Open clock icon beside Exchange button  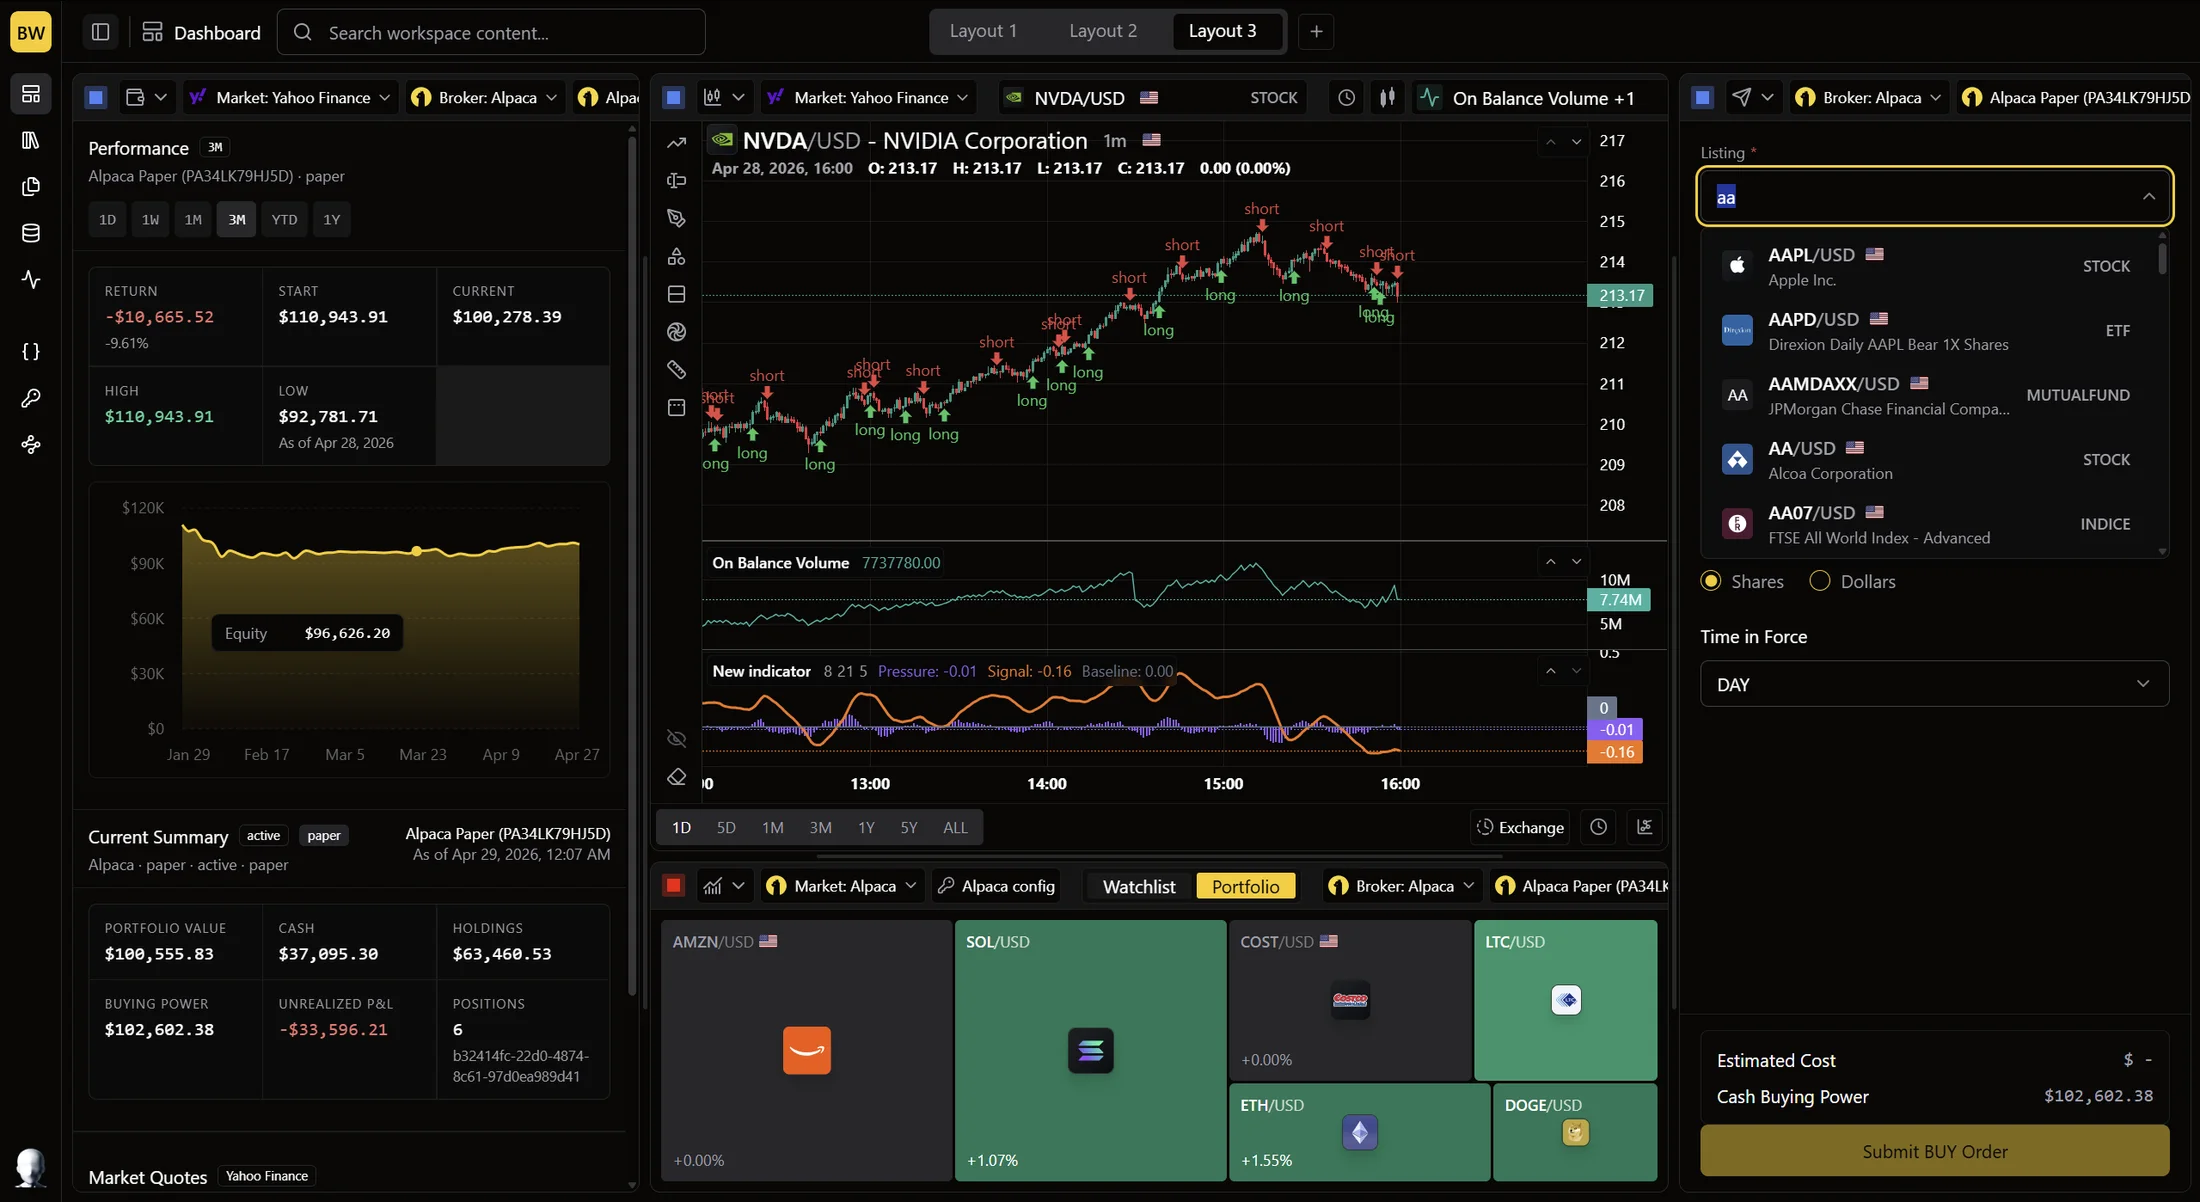click(1599, 828)
